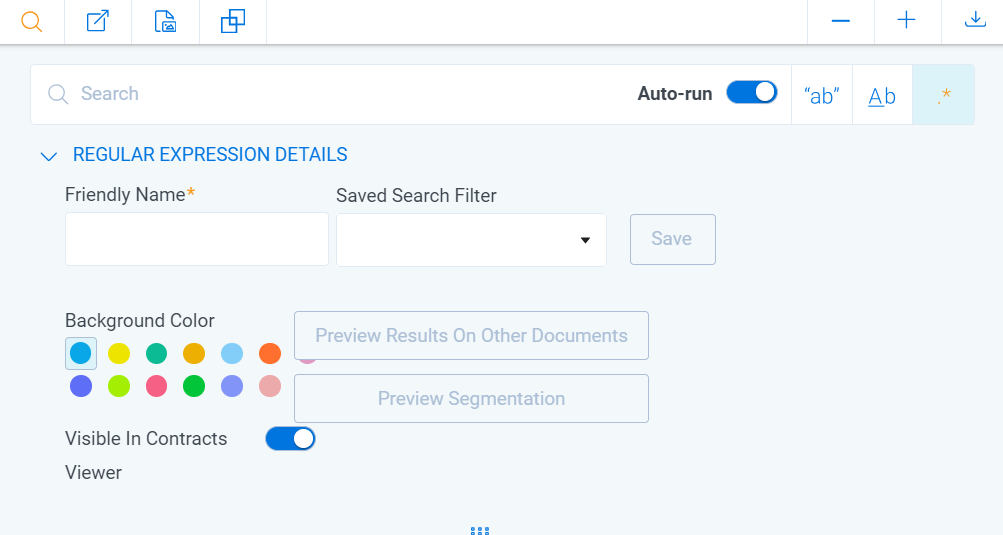Click the Friendly Name input field
Image resolution: width=1003 pixels, height=535 pixels.
[197, 239]
